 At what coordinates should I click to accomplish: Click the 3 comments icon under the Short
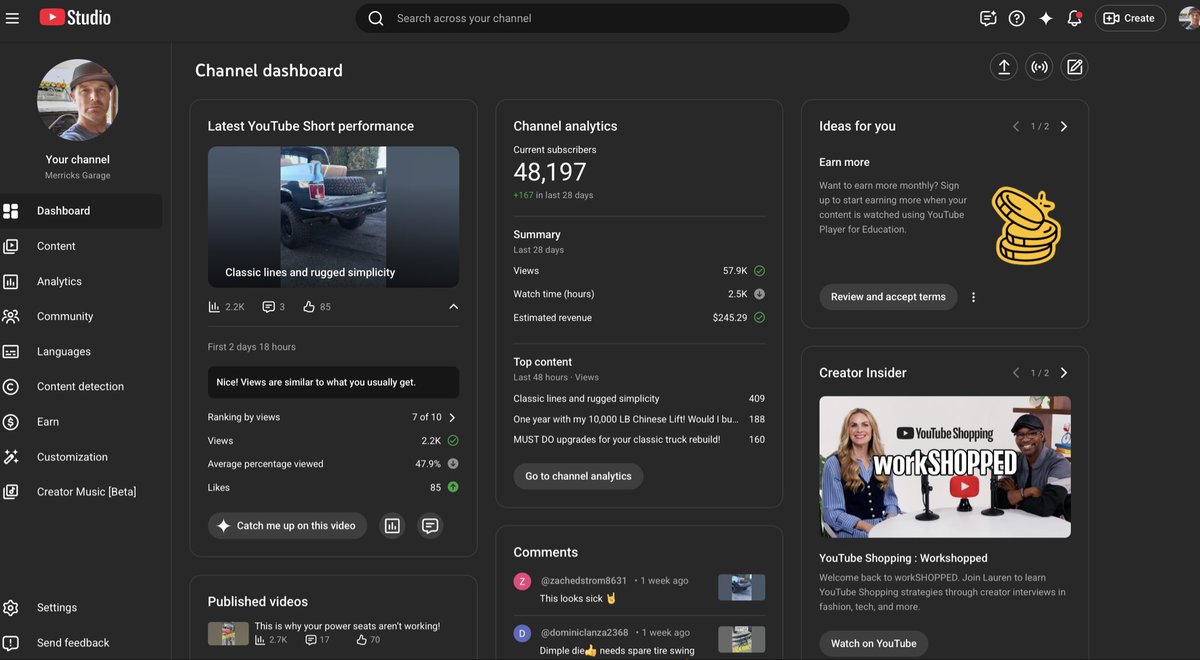[x=268, y=307]
